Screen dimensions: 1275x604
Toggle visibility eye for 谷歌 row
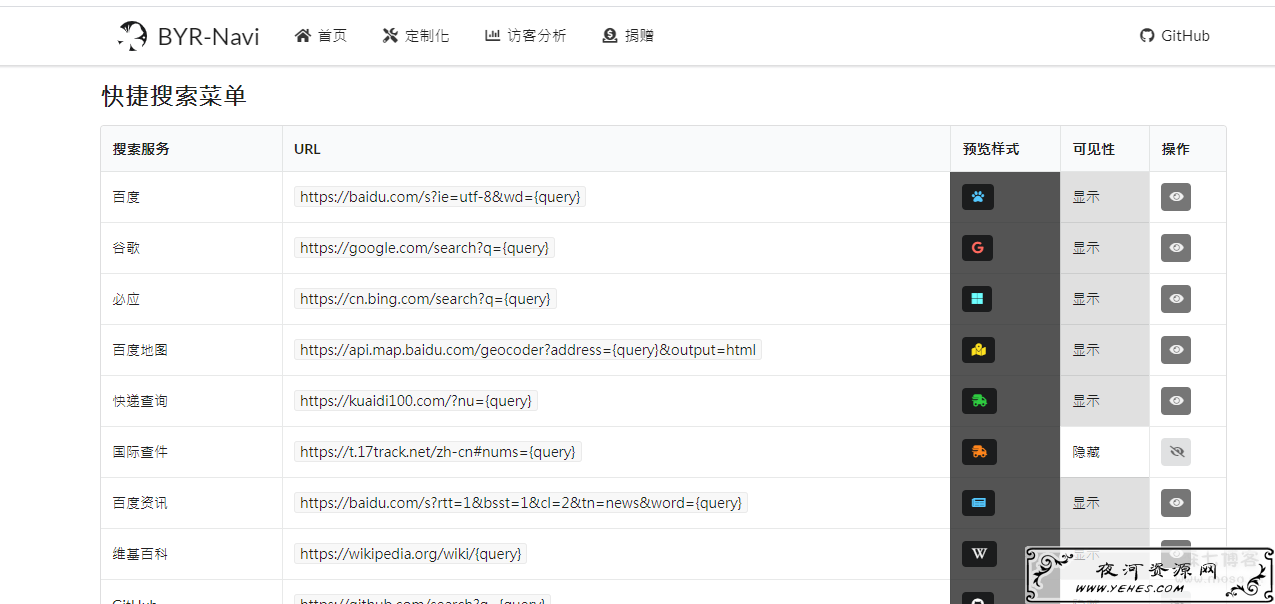1176,248
